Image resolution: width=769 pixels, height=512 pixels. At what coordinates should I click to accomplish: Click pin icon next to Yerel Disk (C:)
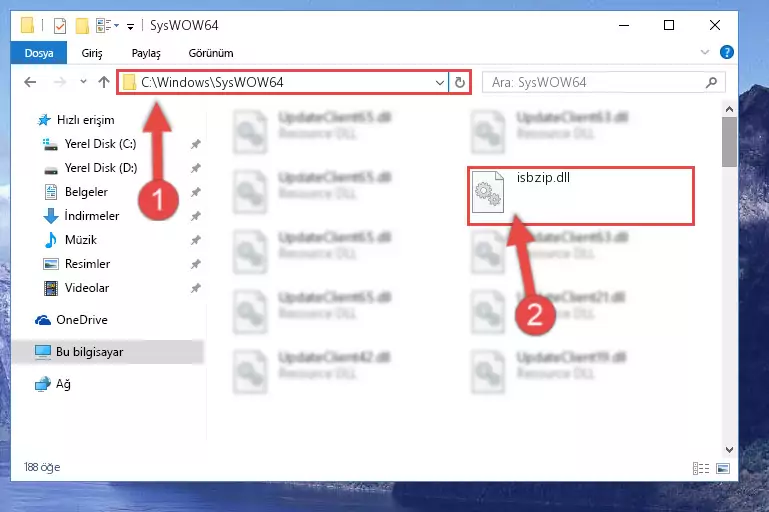[x=196, y=144]
